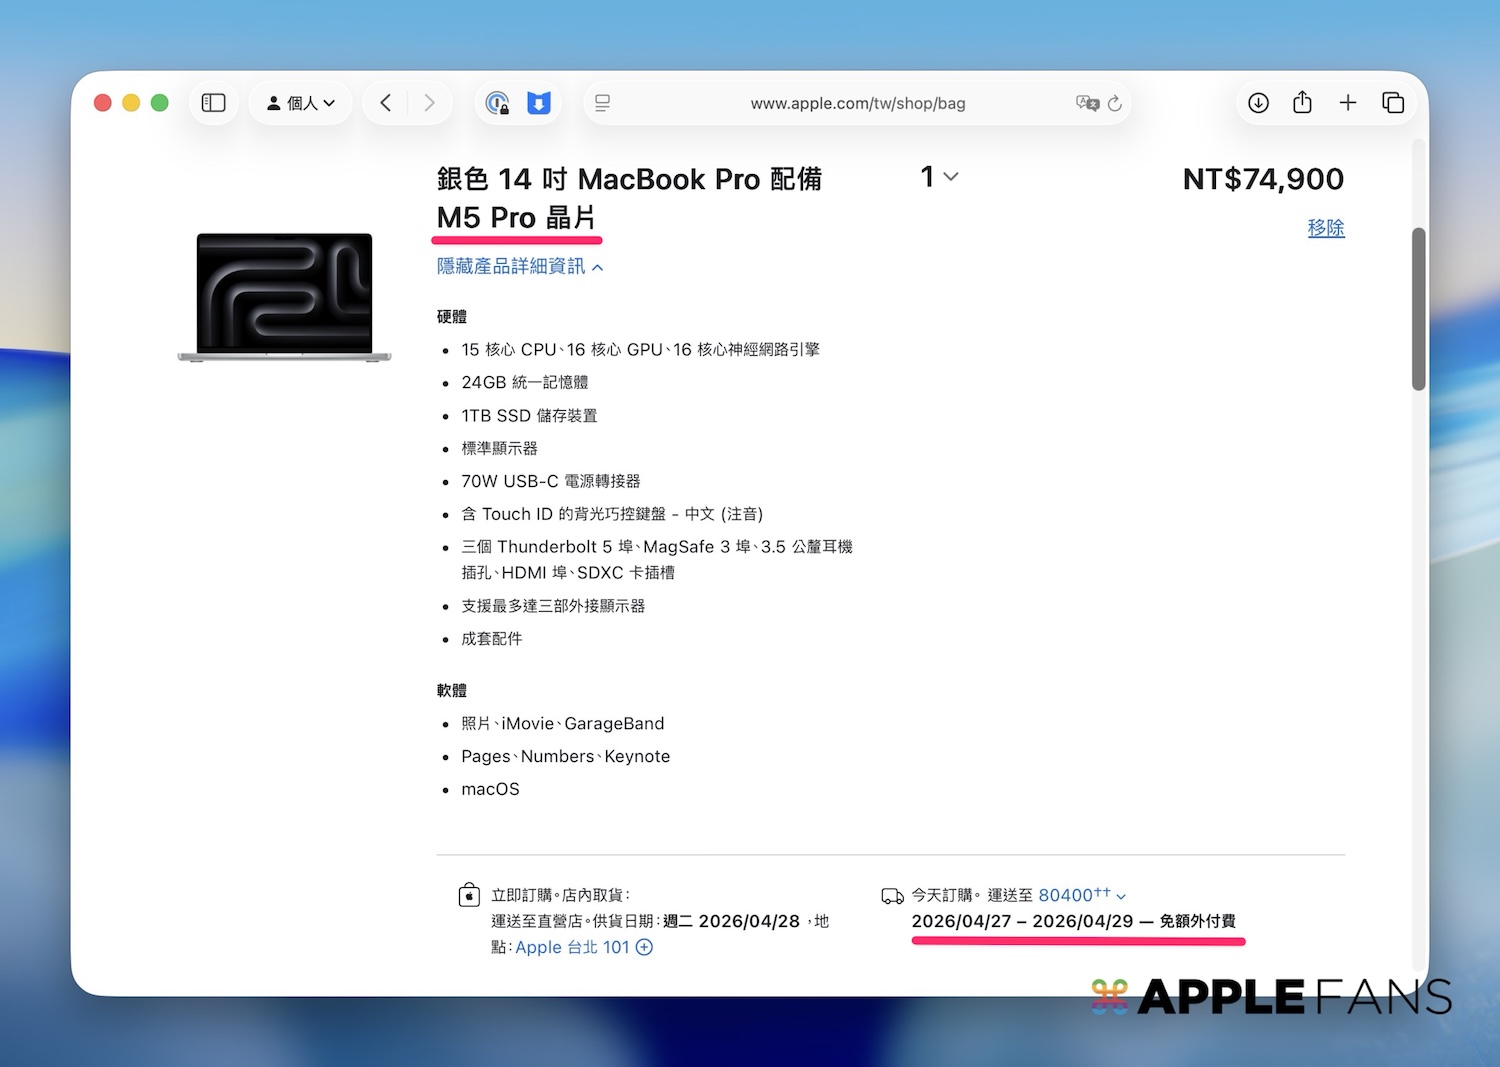Click the privacy shield extension icon
Image resolution: width=1500 pixels, height=1067 pixels.
click(497, 103)
